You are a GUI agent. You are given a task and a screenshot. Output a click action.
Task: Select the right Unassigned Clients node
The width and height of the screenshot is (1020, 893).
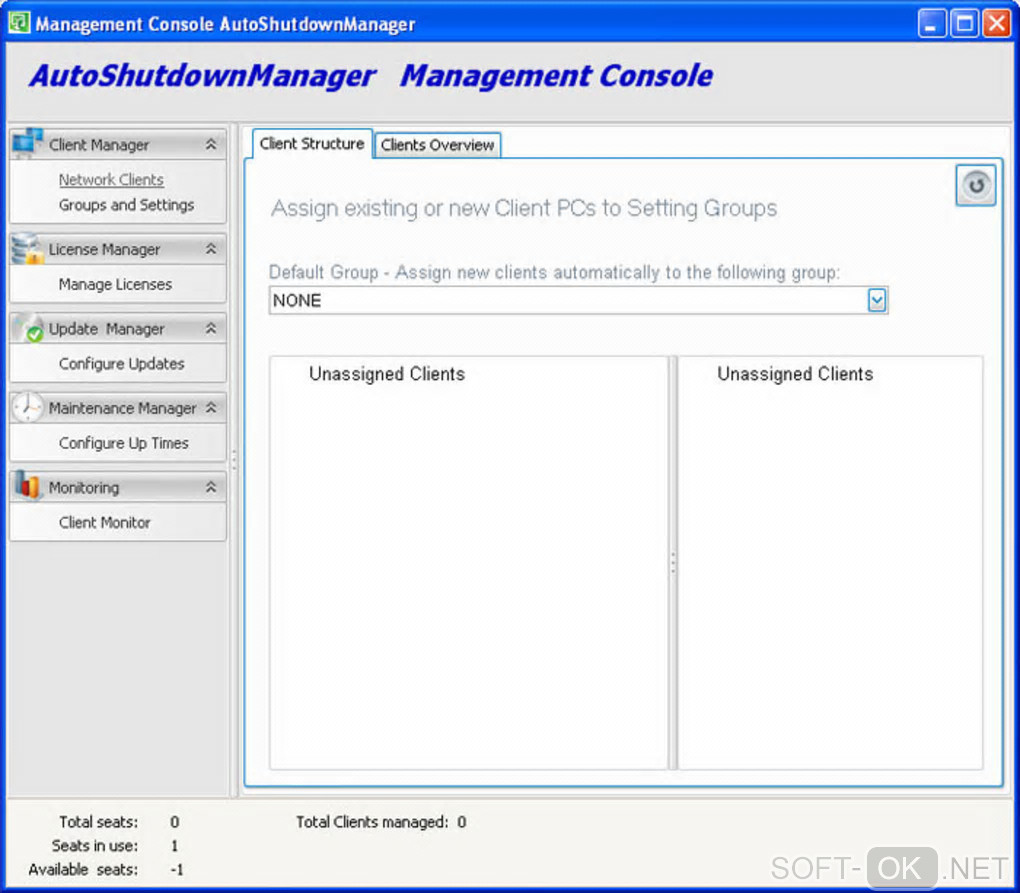coord(795,374)
